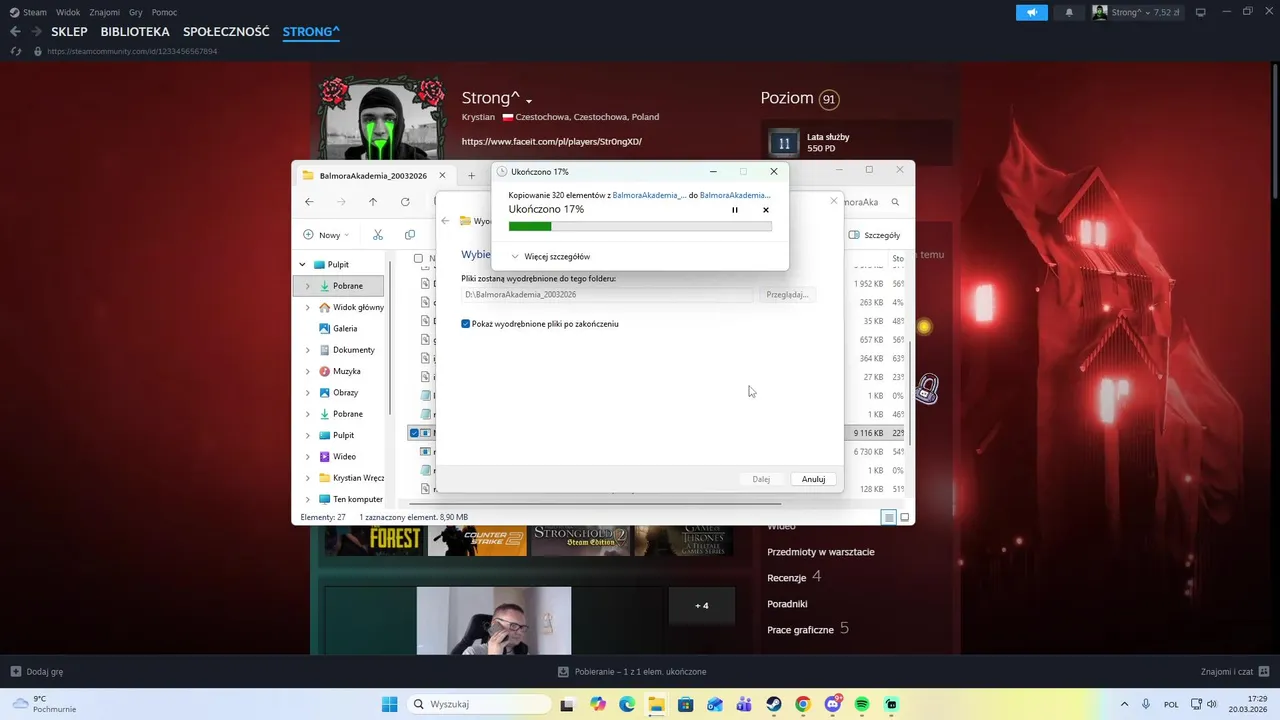Open the Counter-Strike 2 game thumbnail
Screen dimensions: 1280x720
click(477, 541)
